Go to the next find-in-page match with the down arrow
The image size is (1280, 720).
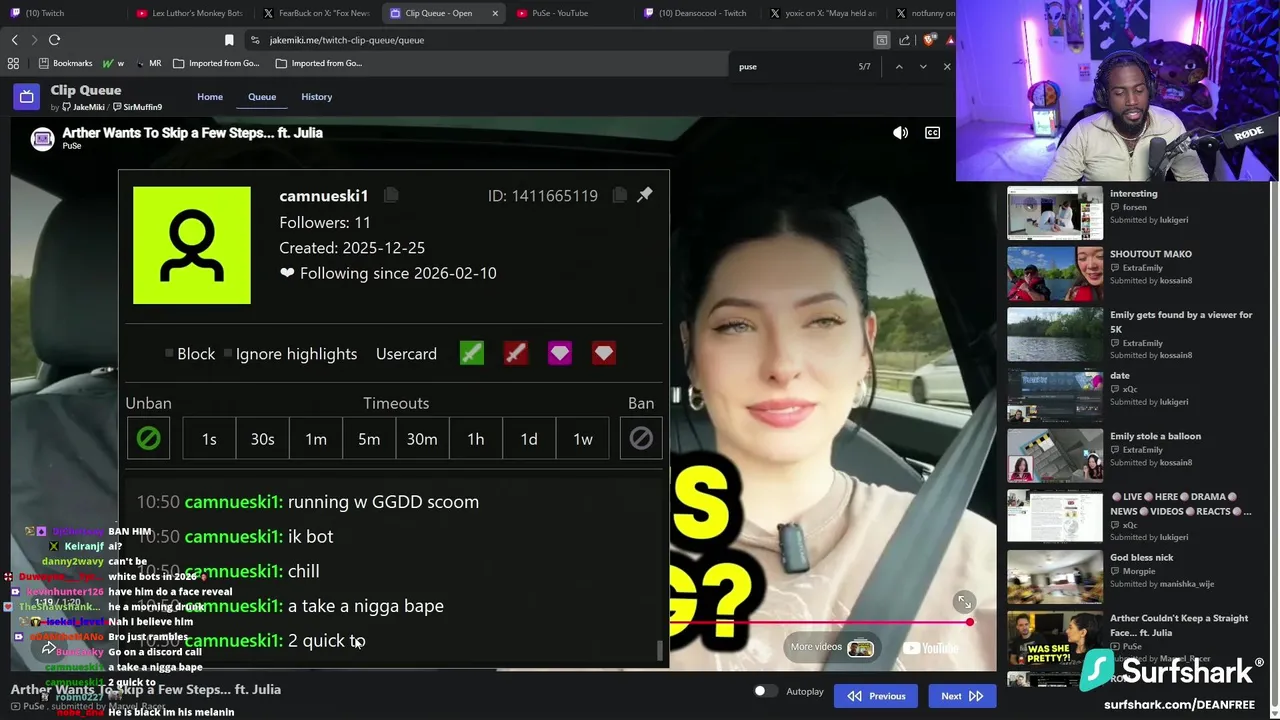[923, 67]
